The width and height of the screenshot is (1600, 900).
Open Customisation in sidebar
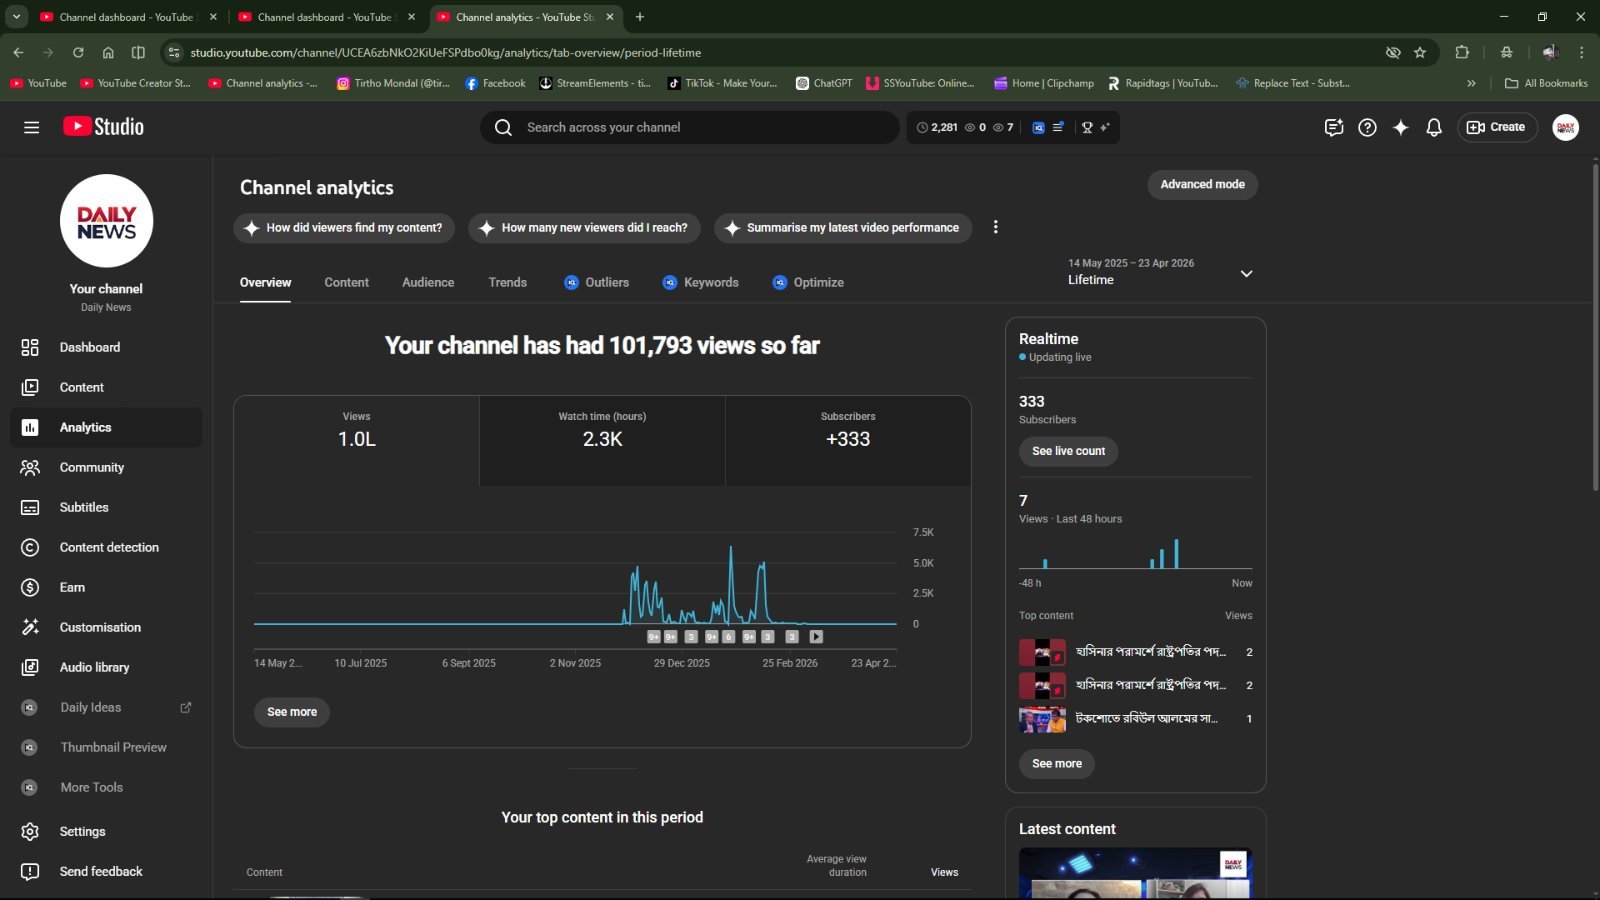106,627
